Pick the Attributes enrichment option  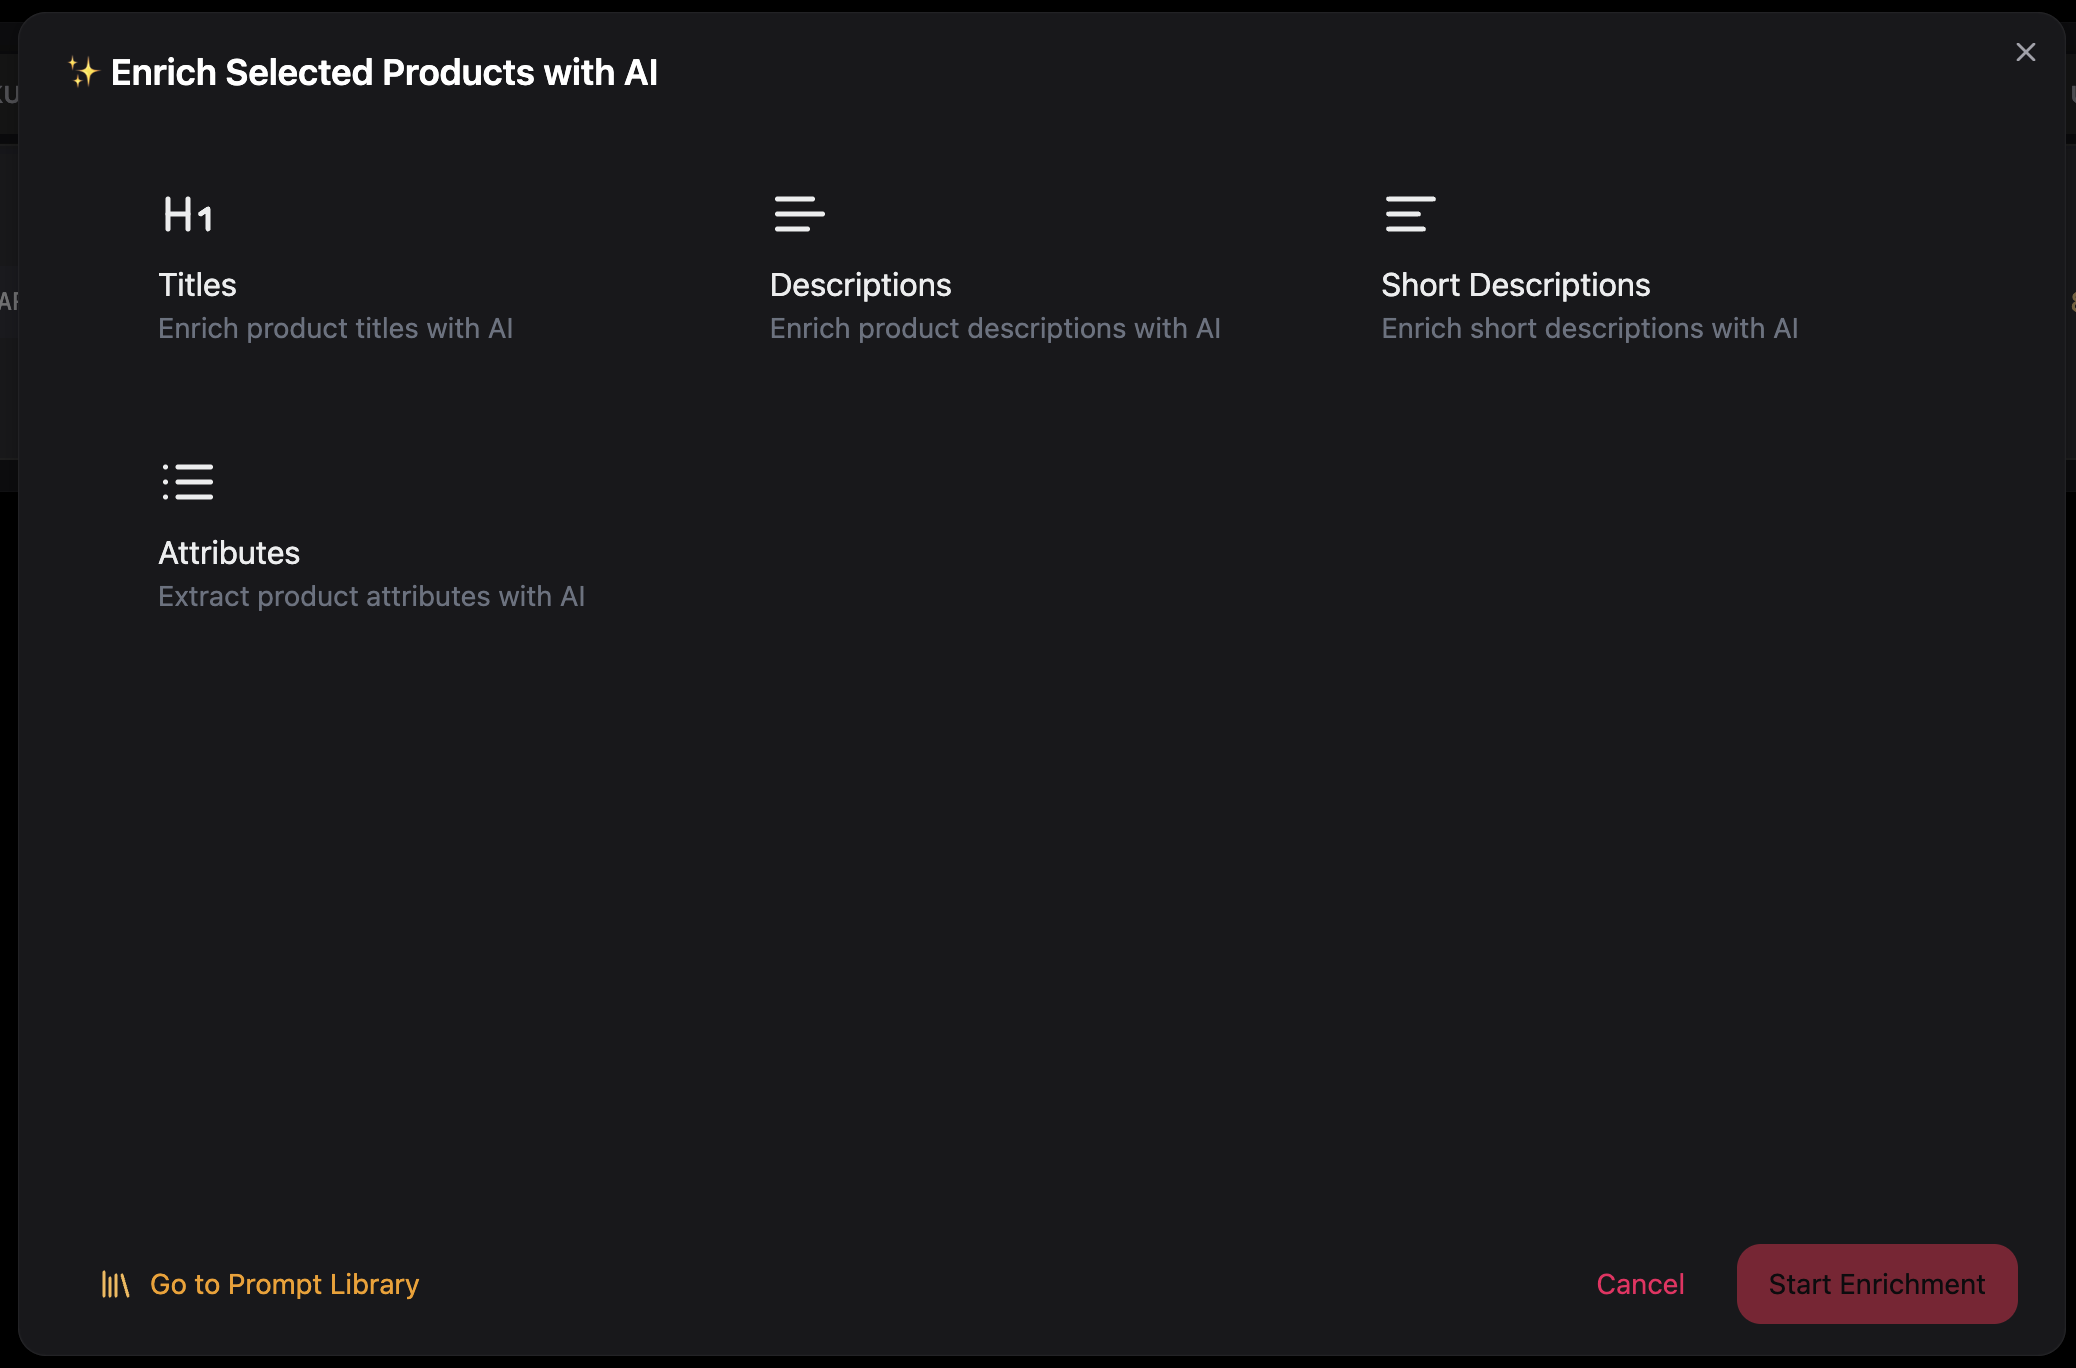[229, 553]
